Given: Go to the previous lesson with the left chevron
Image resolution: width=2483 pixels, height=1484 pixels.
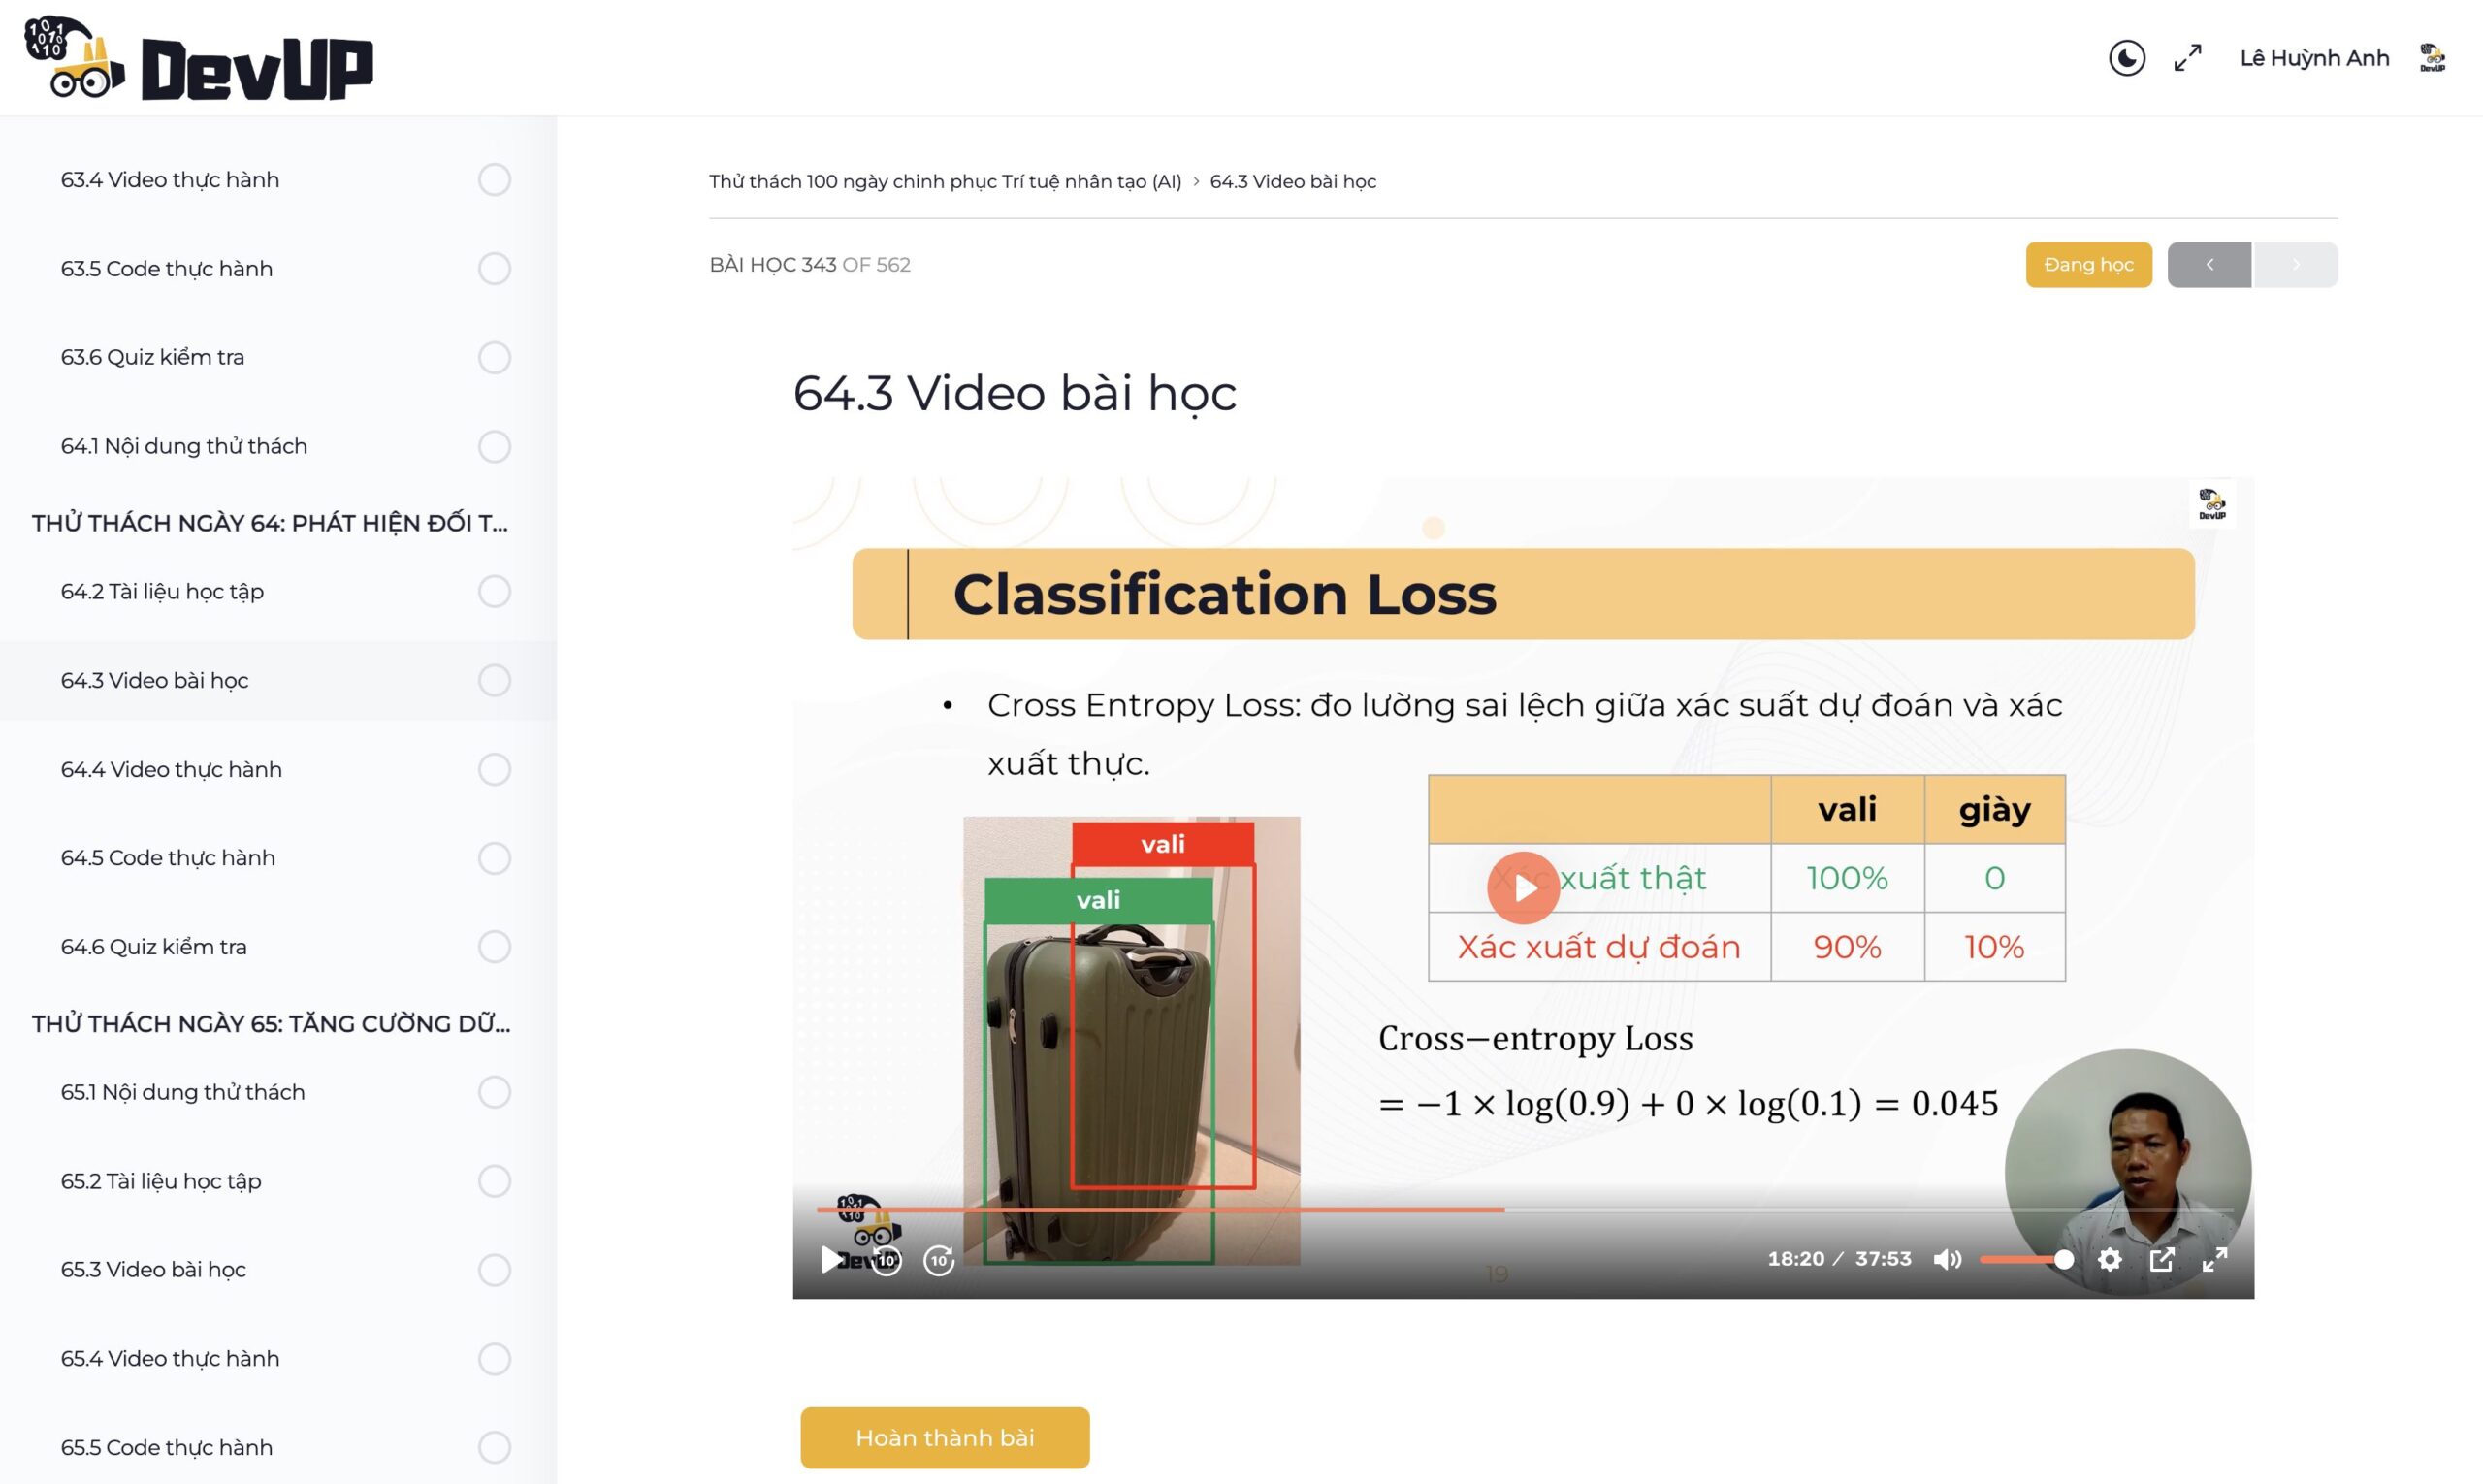Looking at the screenshot, I should (x=2209, y=265).
